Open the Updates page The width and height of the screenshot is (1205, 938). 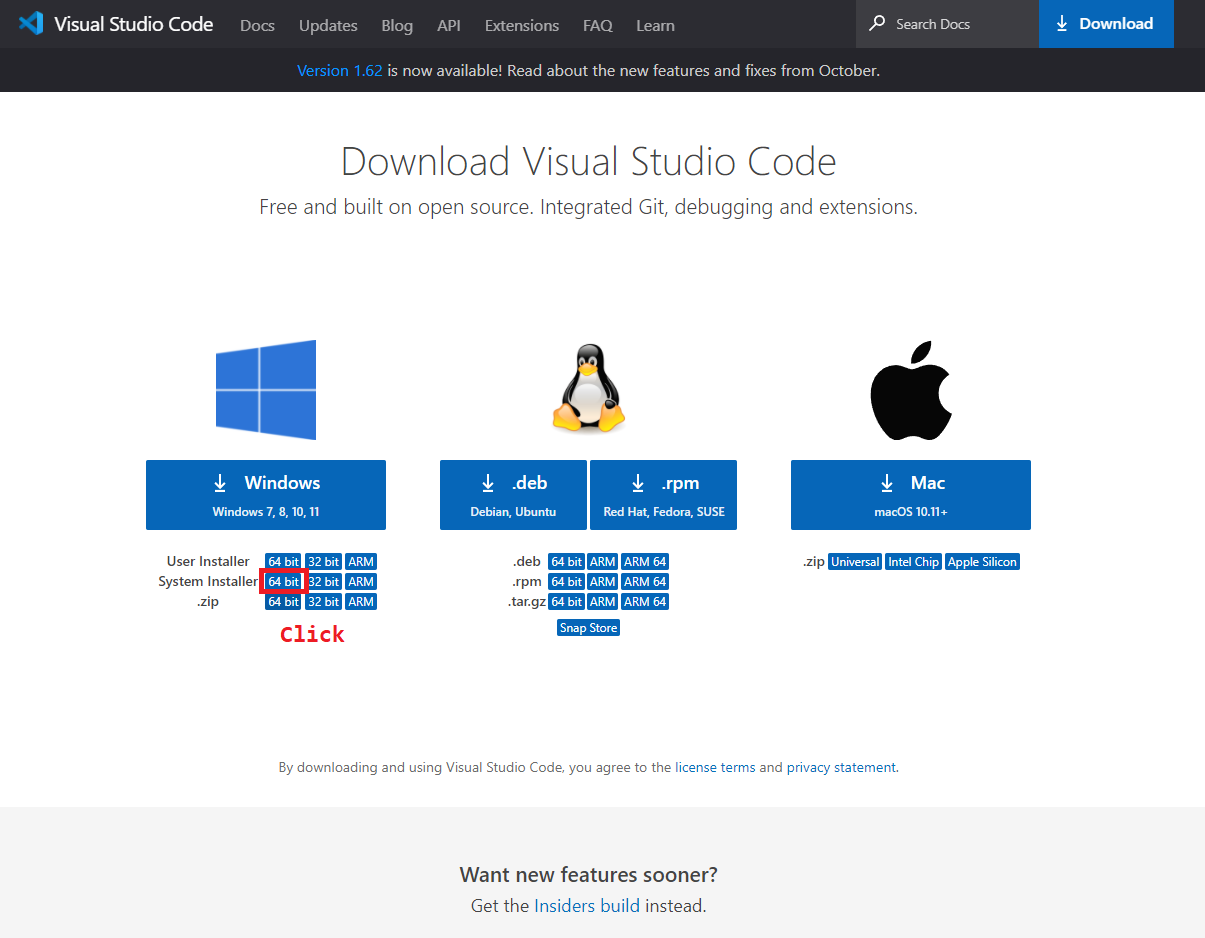[x=328, y=25]
